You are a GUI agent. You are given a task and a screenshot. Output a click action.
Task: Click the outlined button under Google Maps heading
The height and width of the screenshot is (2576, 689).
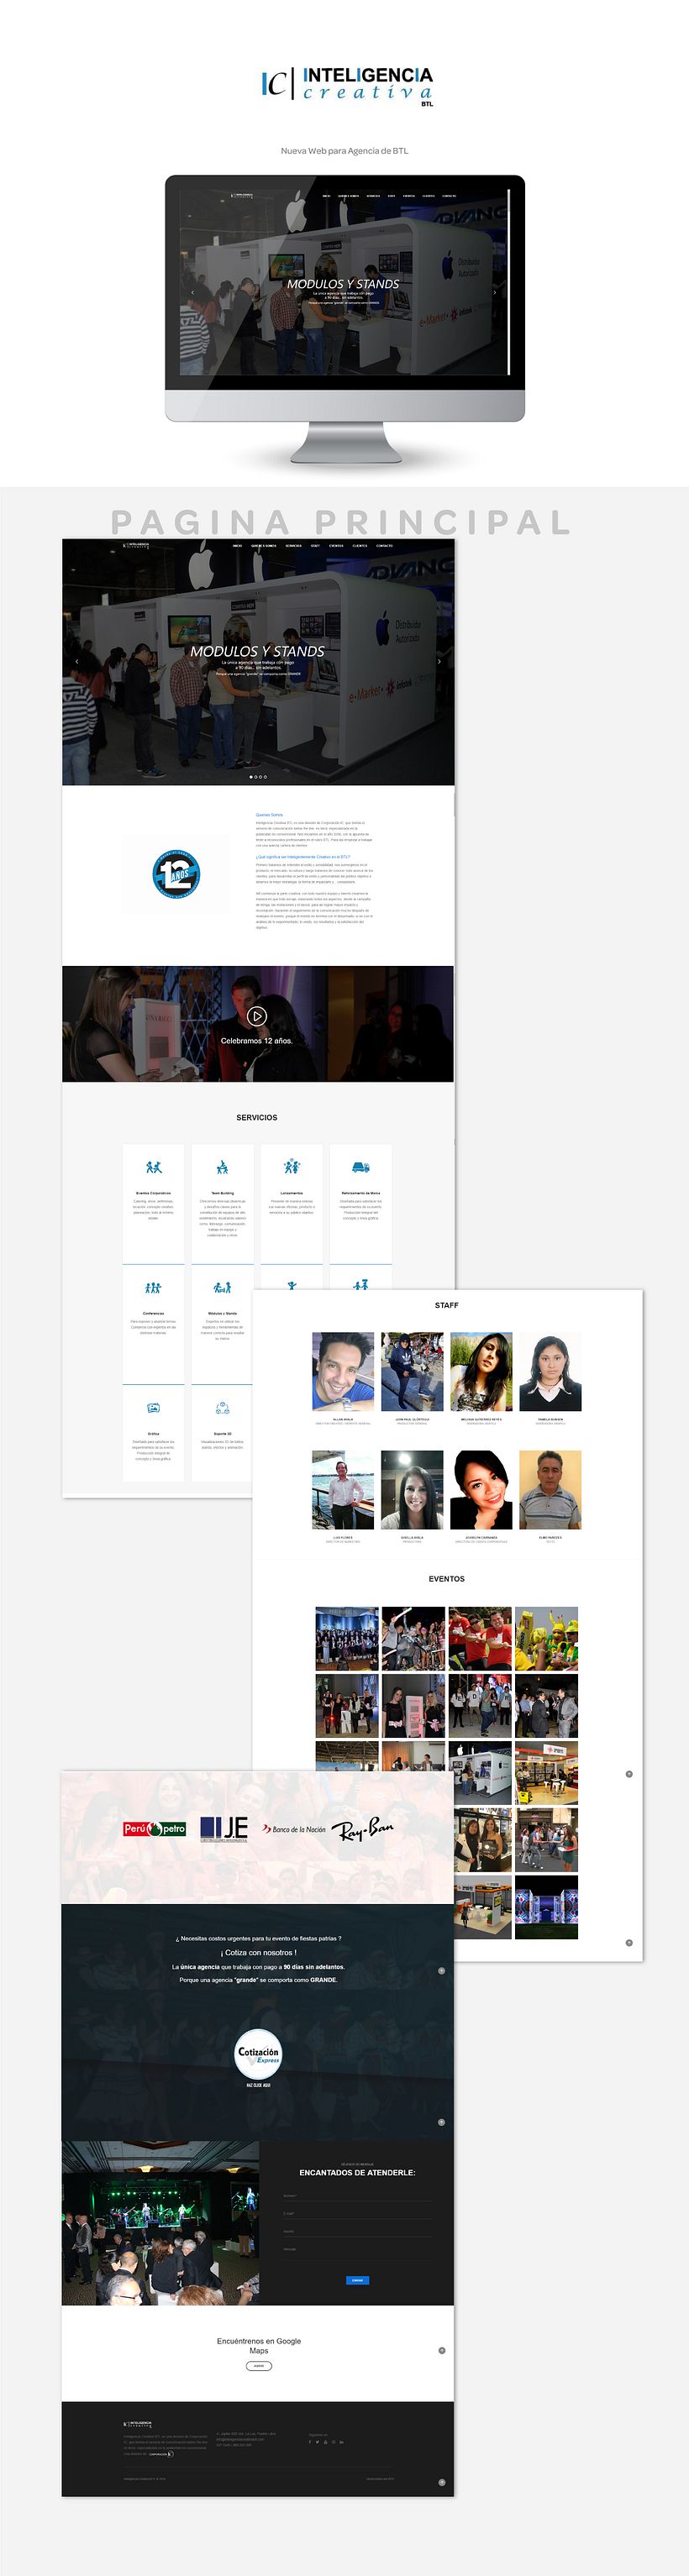[258, 2366]
